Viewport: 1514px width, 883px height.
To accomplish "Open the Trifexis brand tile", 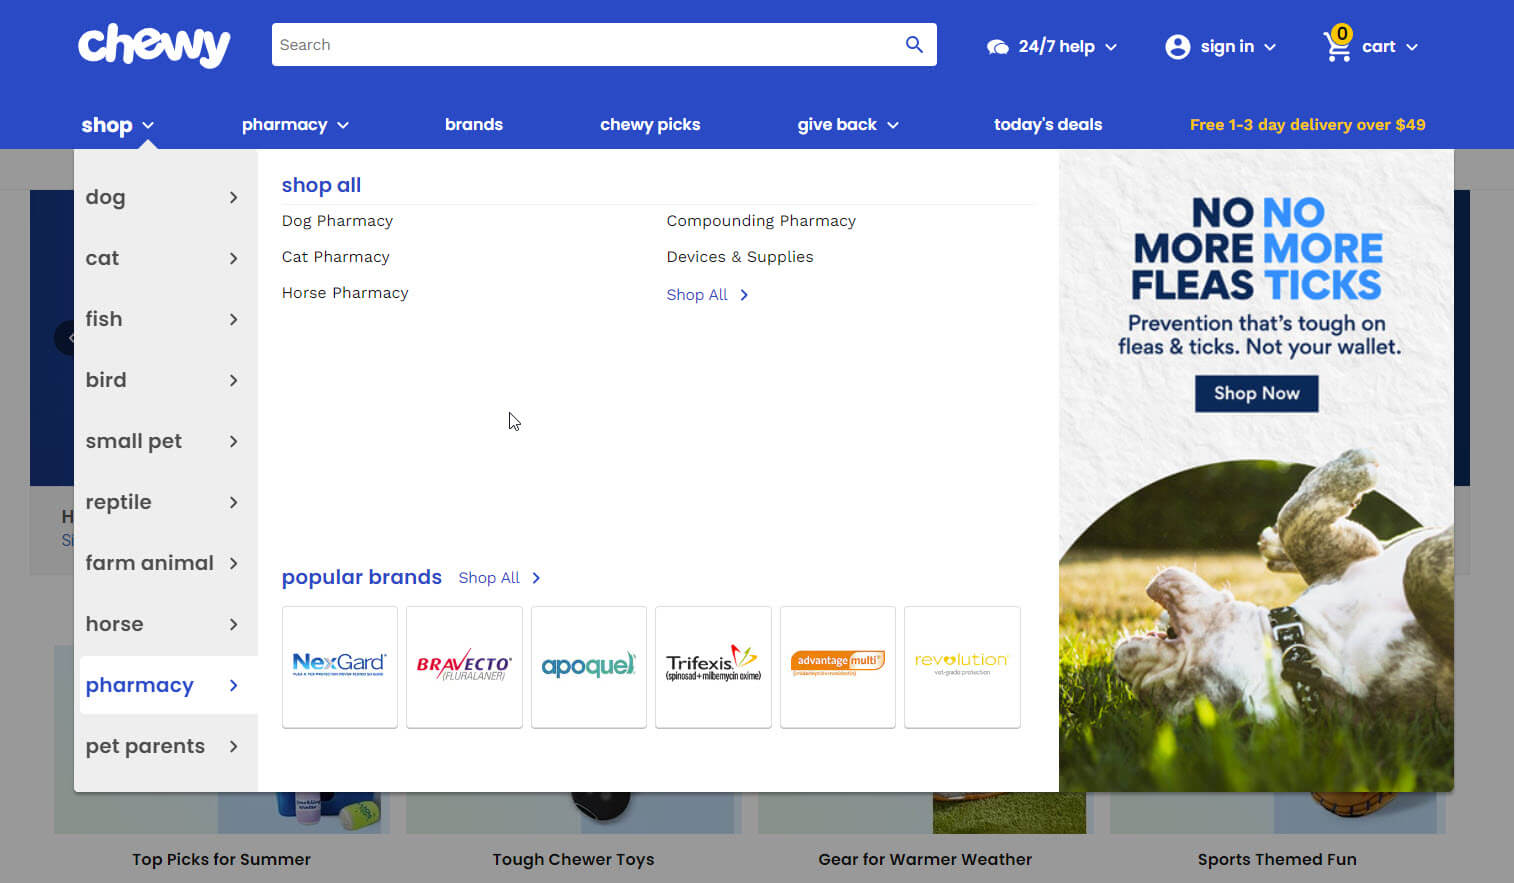I will pos(713,667).
